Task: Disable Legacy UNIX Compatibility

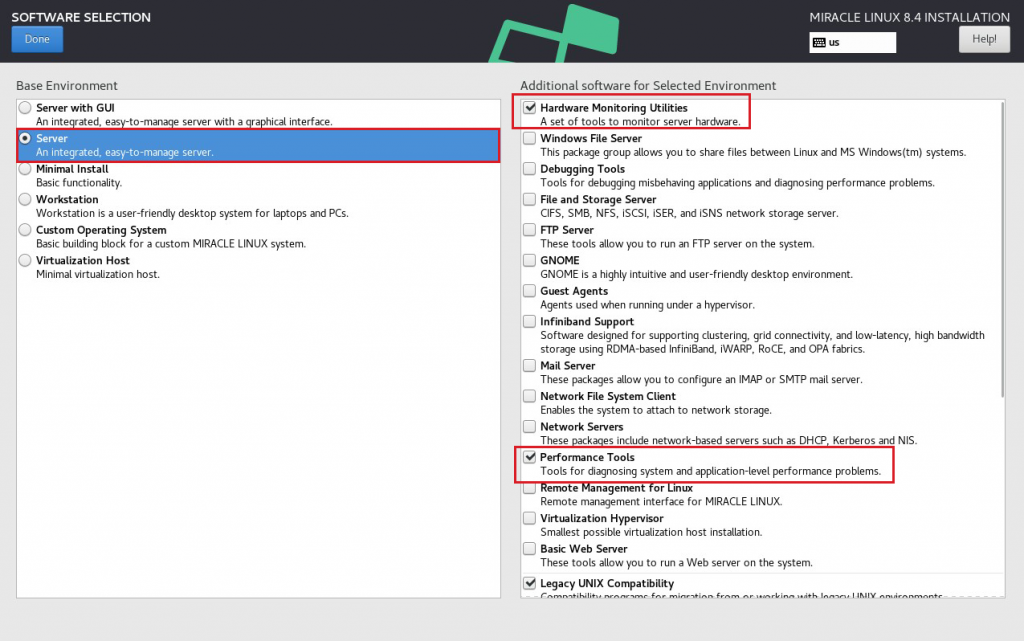Action: tap(529, 583)
